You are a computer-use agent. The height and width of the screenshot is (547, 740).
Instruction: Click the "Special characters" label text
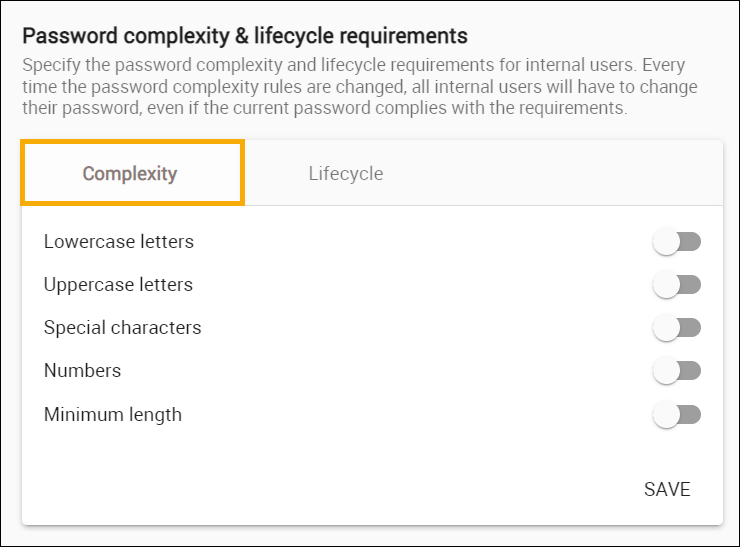pyautogui.click(x=122, y=328)
